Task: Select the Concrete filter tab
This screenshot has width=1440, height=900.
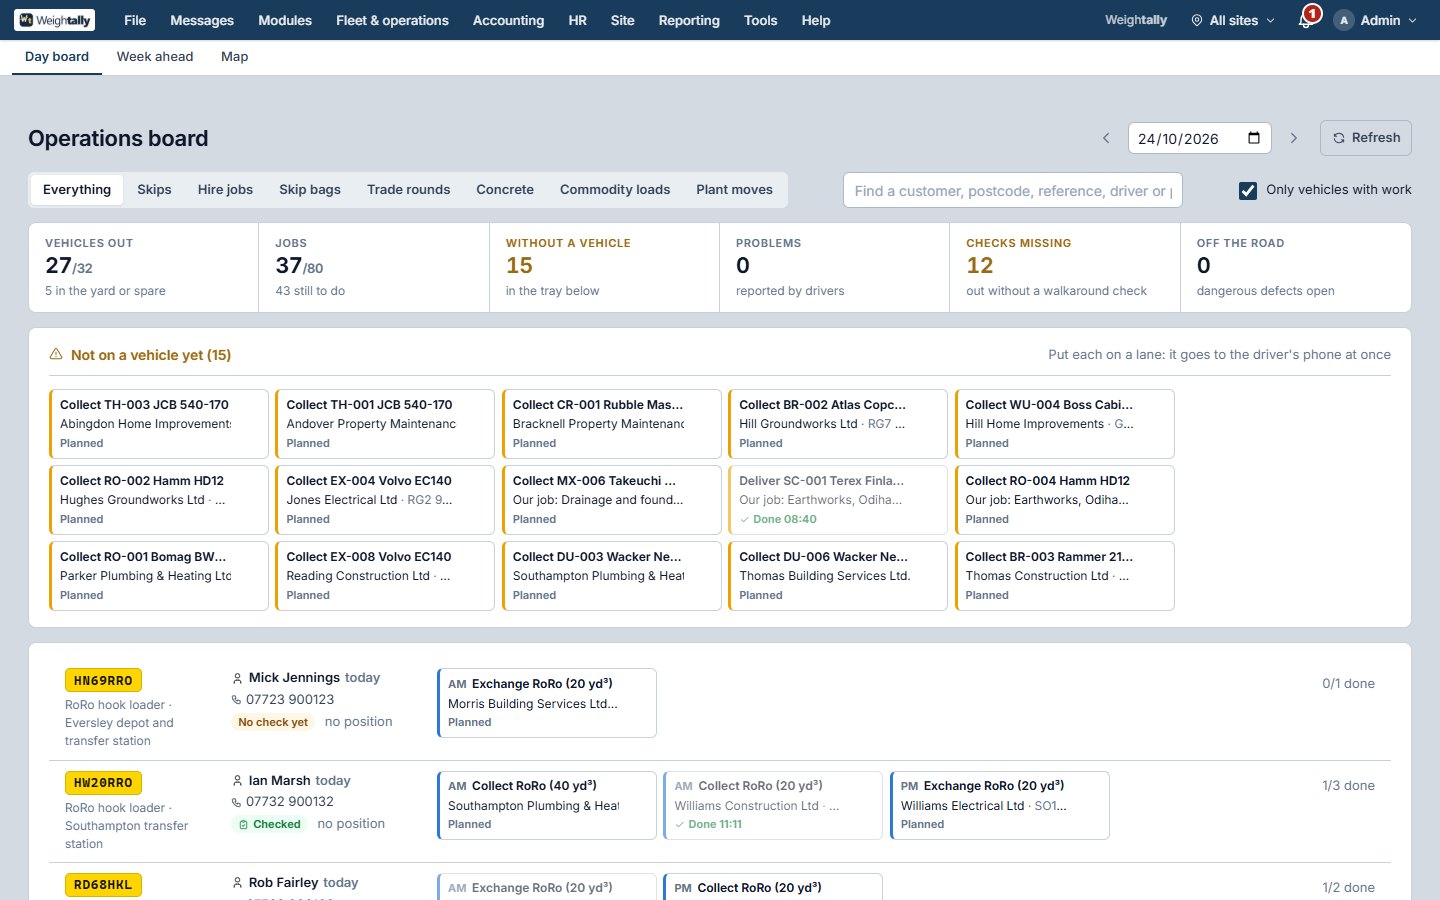Action: 505,190
